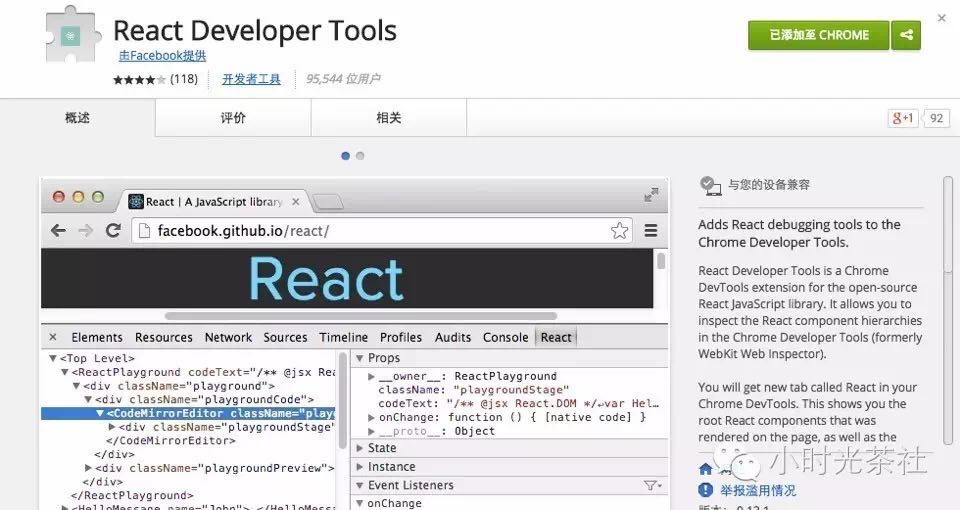Switch to the 相关 tab
Viewport: 960px width, 510px height.
[389, 118]
